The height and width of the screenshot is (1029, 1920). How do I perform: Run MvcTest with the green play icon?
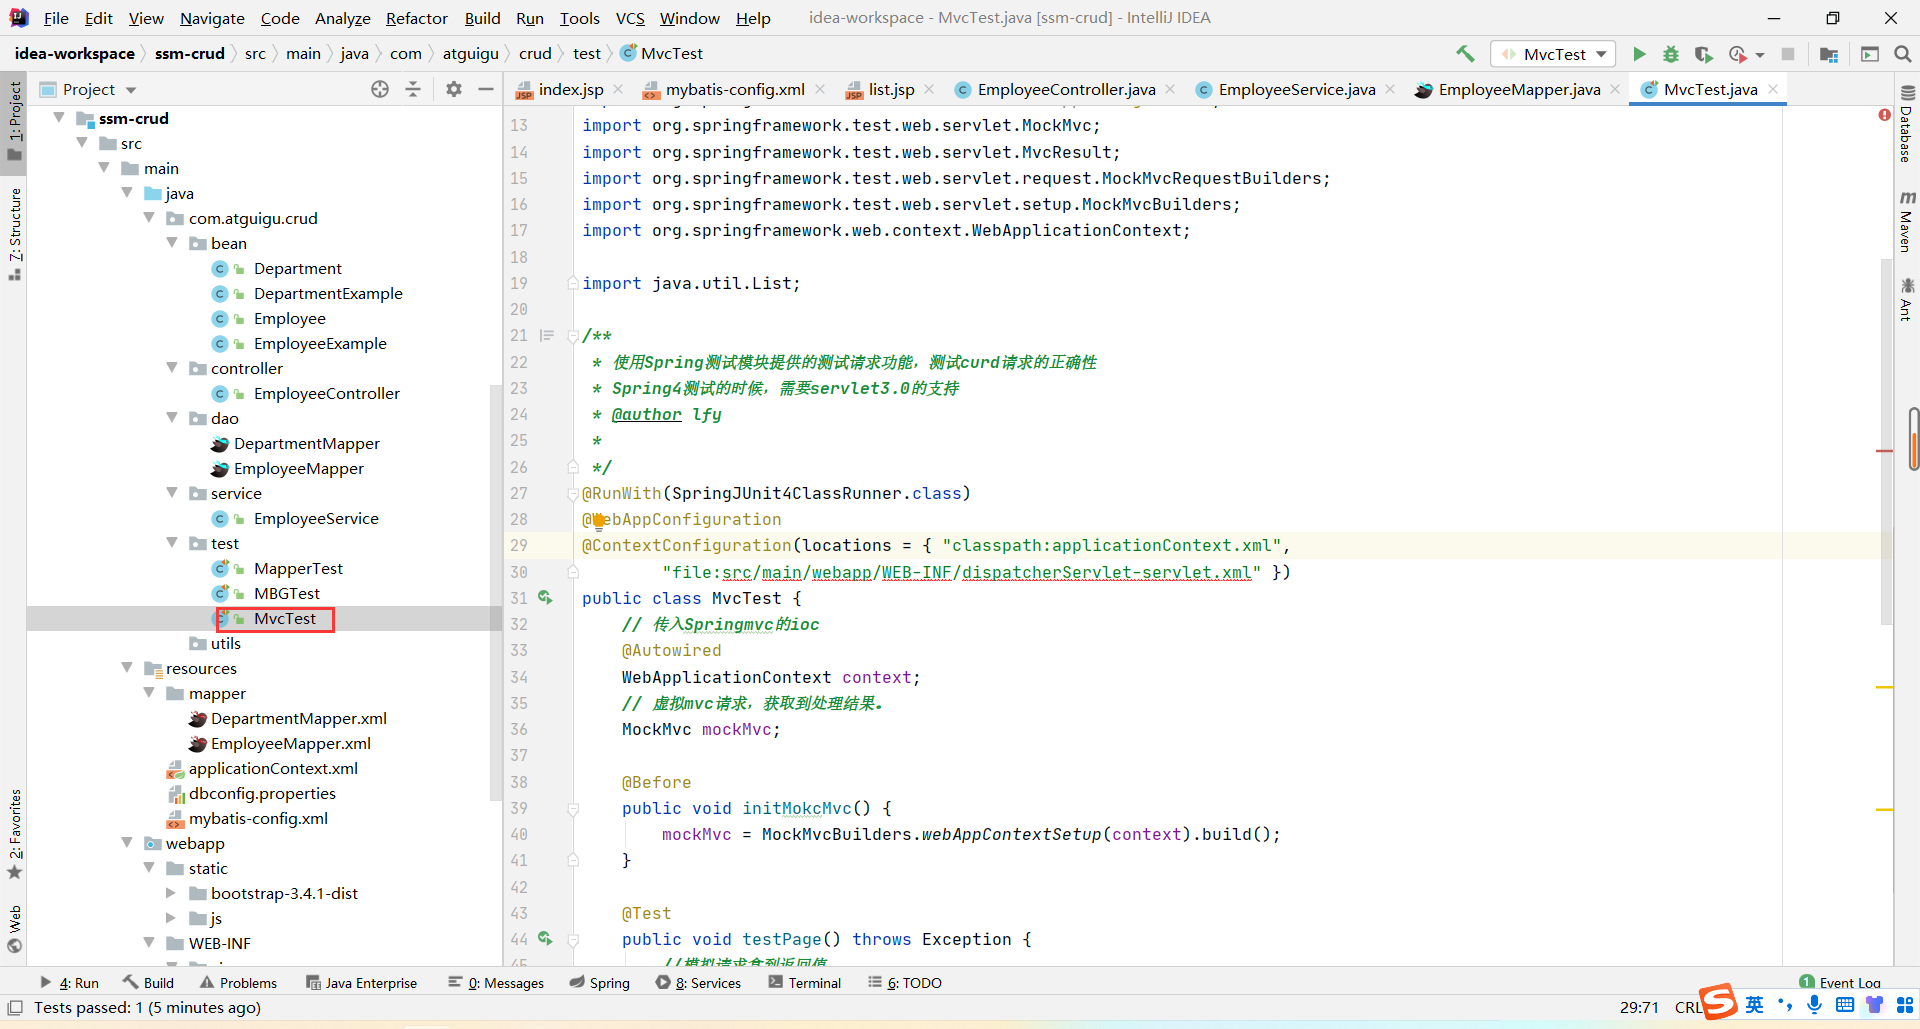(x=1639, y=54)
